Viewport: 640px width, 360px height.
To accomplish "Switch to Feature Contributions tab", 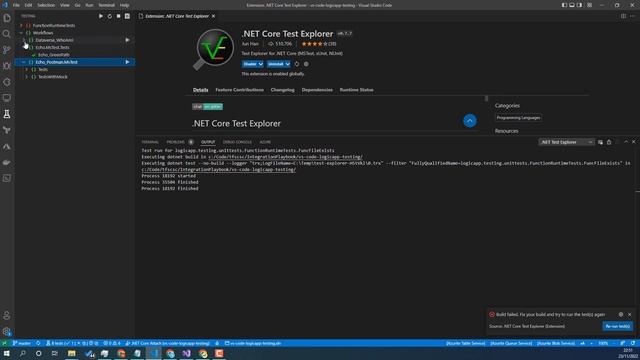I will click(239, 90).
